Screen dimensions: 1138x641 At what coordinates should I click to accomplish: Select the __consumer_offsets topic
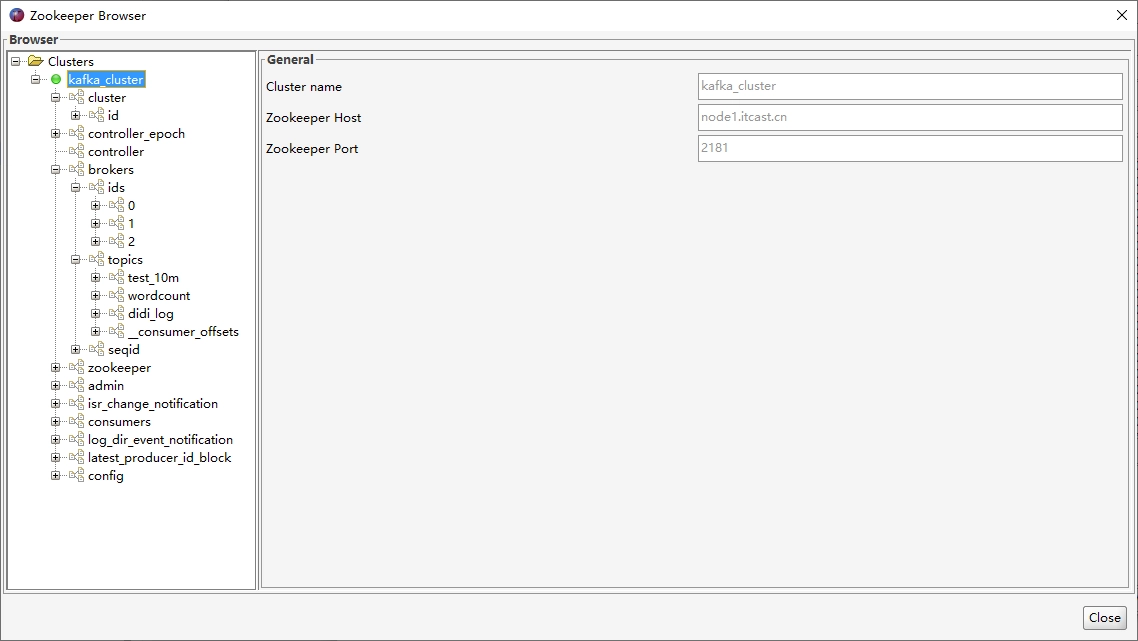(x=183, y=332)
